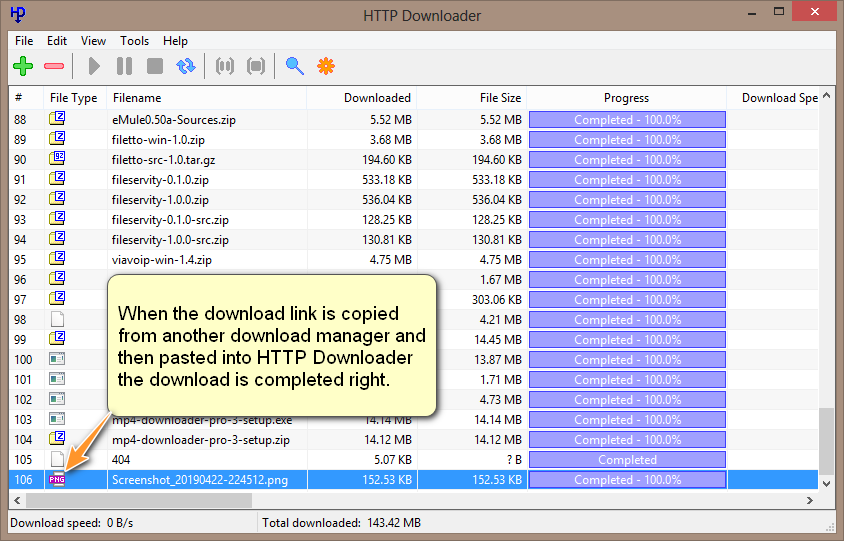844x541 pixels.
Task: Click the 5.07 KB downloaded cell
Action: 392,460
